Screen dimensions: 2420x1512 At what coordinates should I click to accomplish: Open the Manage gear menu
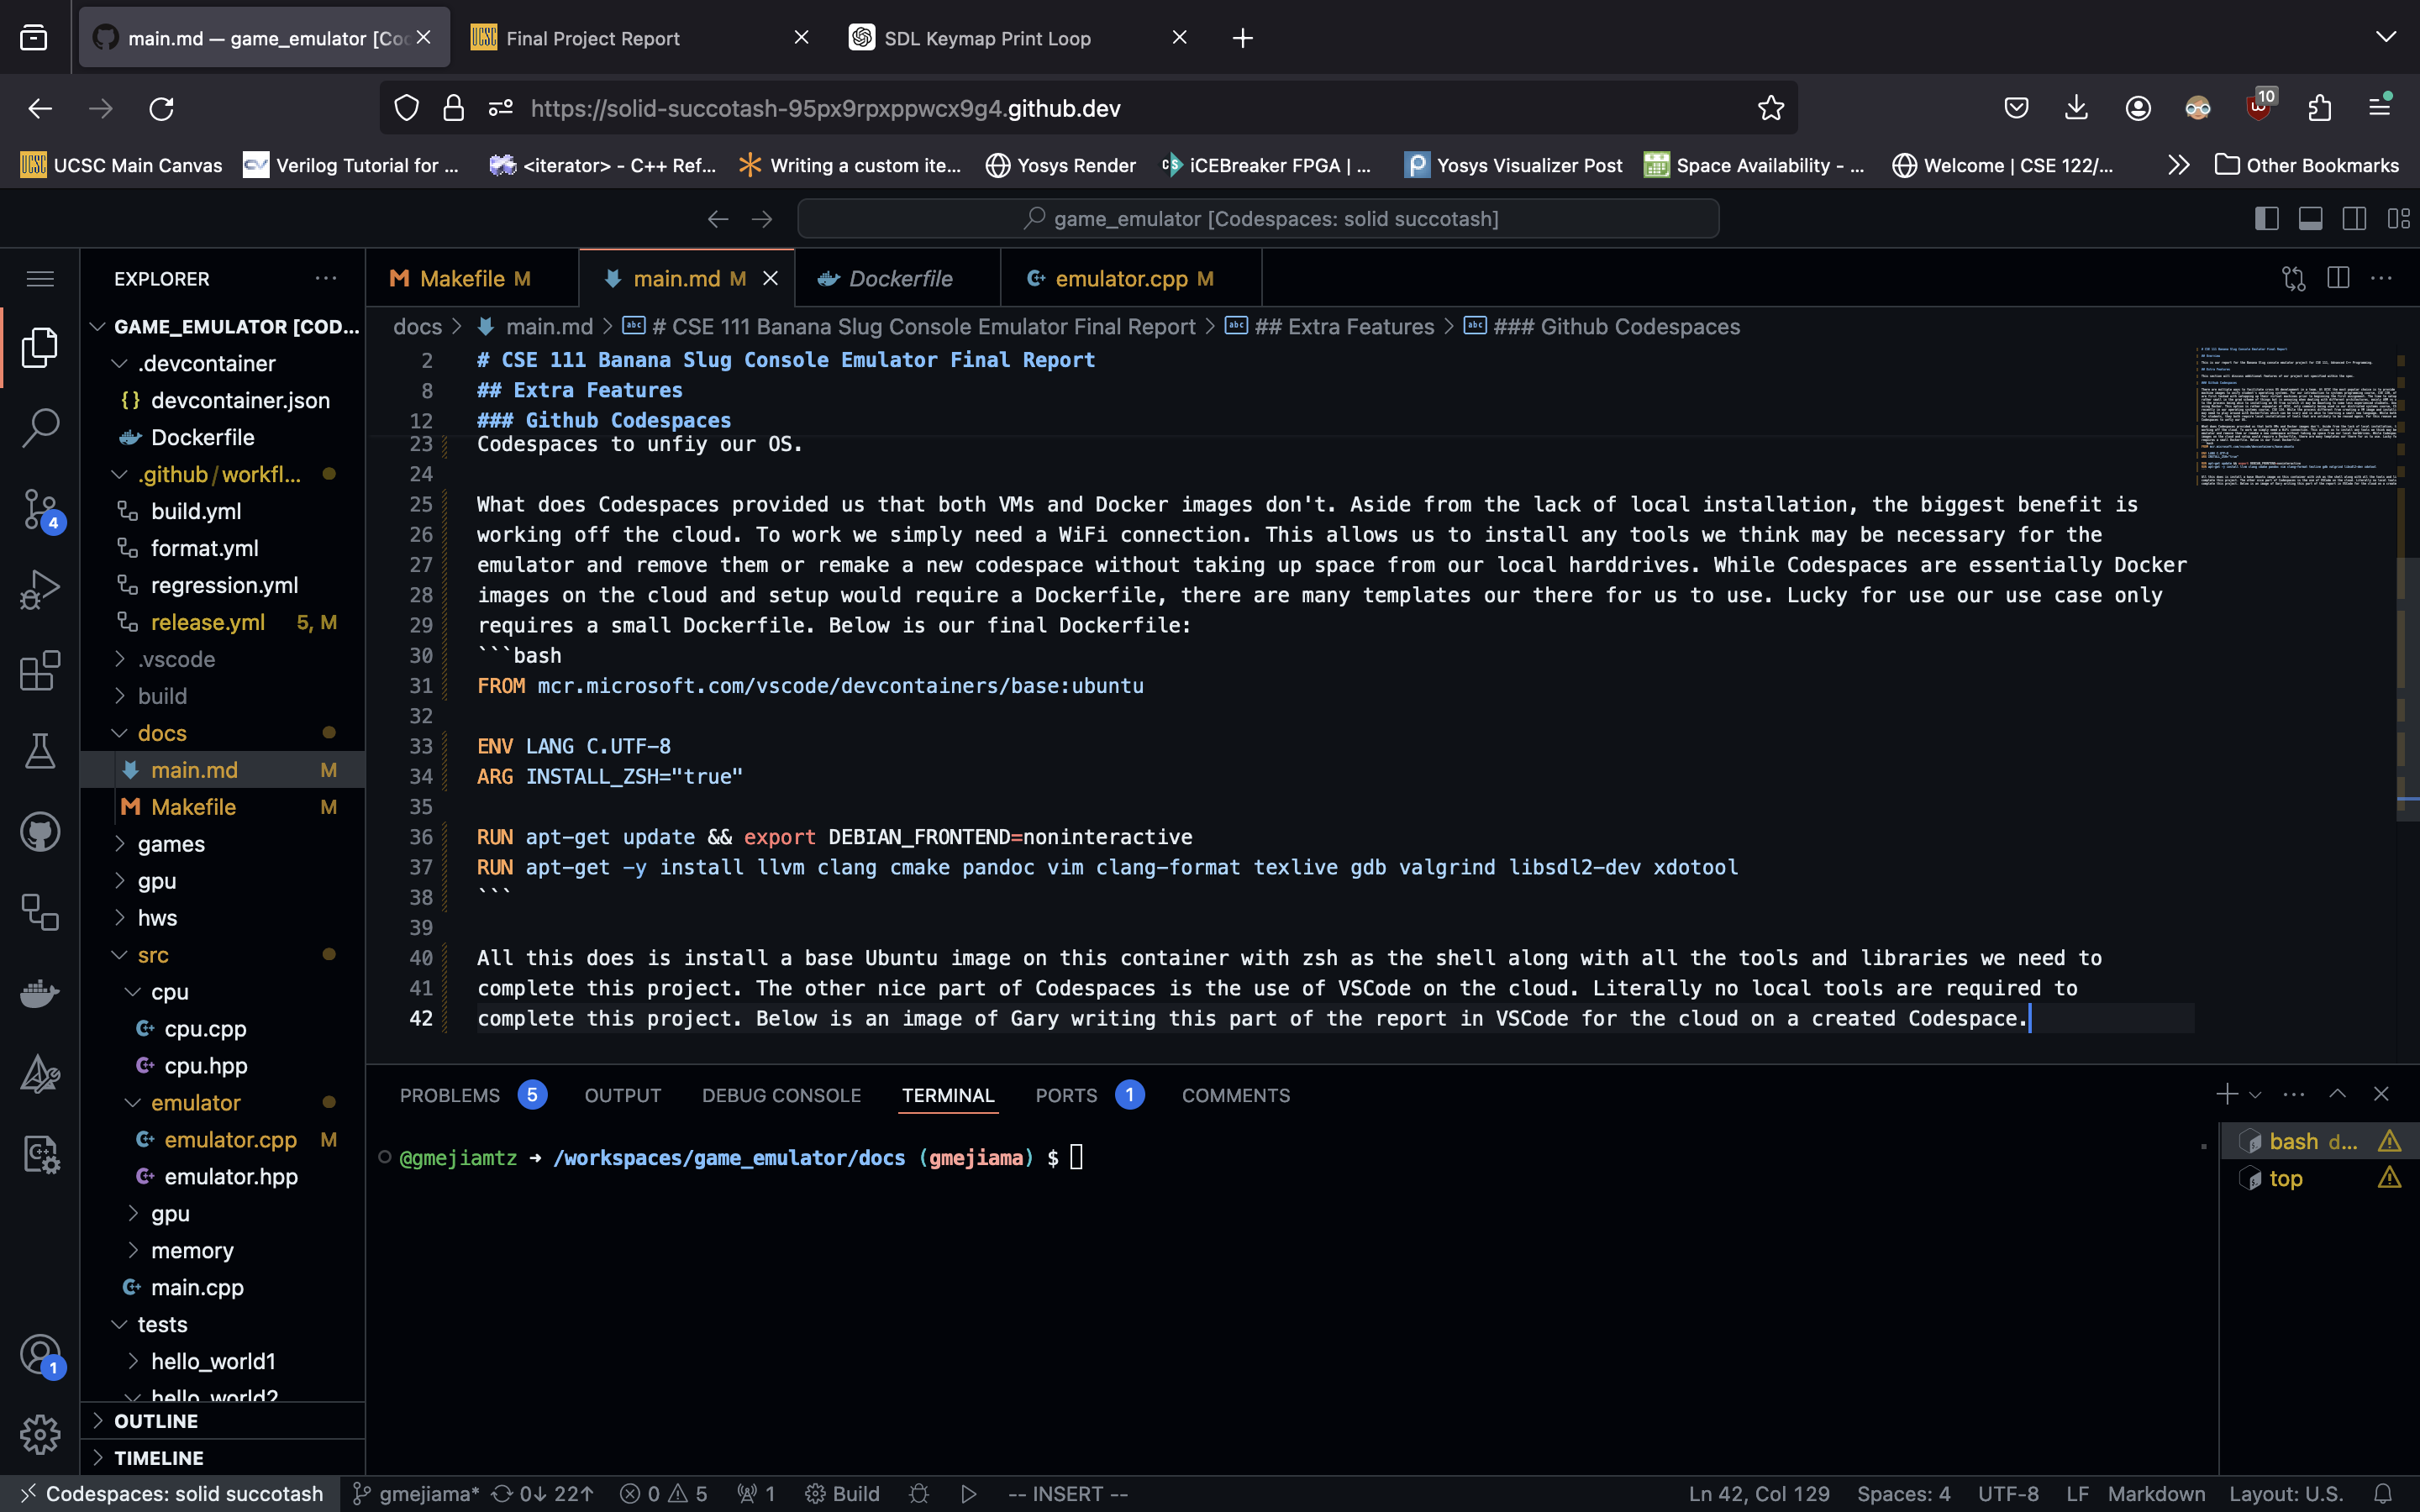click(40, 1435)
